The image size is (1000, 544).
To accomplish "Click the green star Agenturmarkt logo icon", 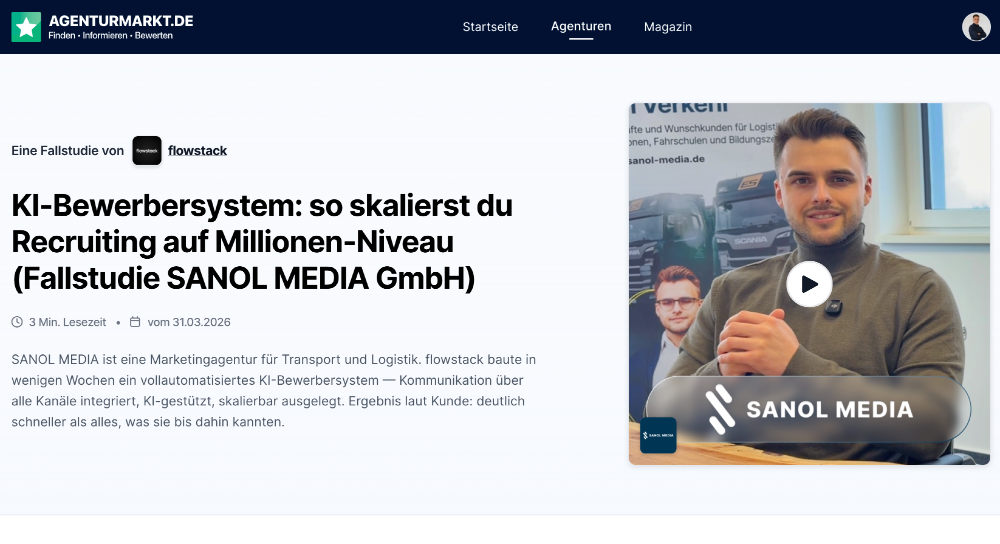I will click(x=26, y=27).
